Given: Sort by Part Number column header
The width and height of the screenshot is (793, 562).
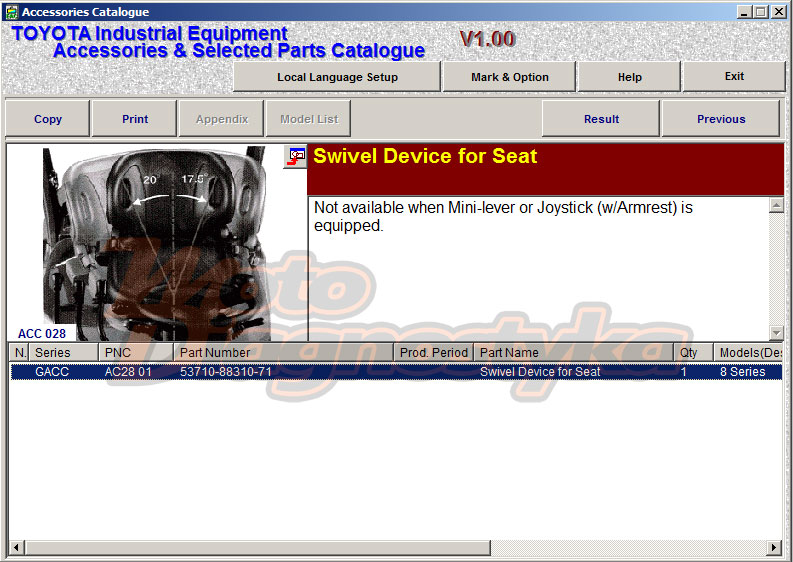Looking at the screenshot, I should 284,353.
